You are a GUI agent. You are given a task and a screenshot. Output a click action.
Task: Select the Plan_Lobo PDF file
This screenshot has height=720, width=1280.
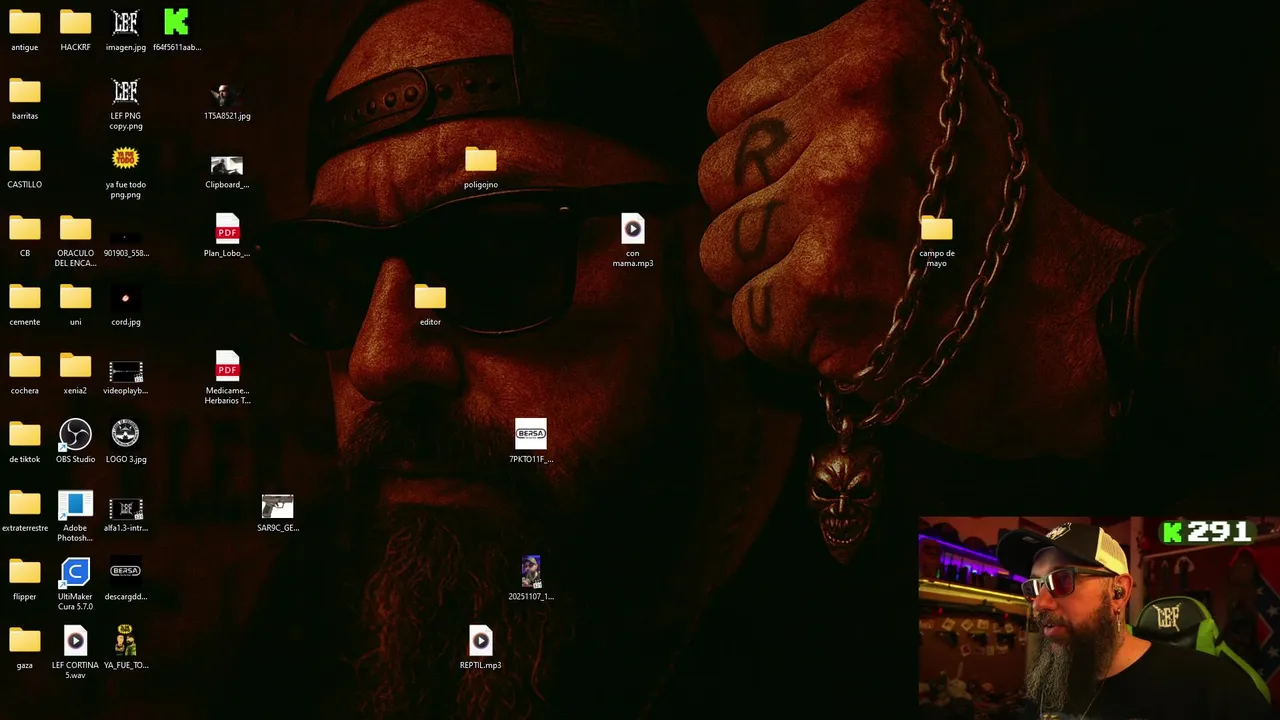pyautogui.click(x=227, y=229)
